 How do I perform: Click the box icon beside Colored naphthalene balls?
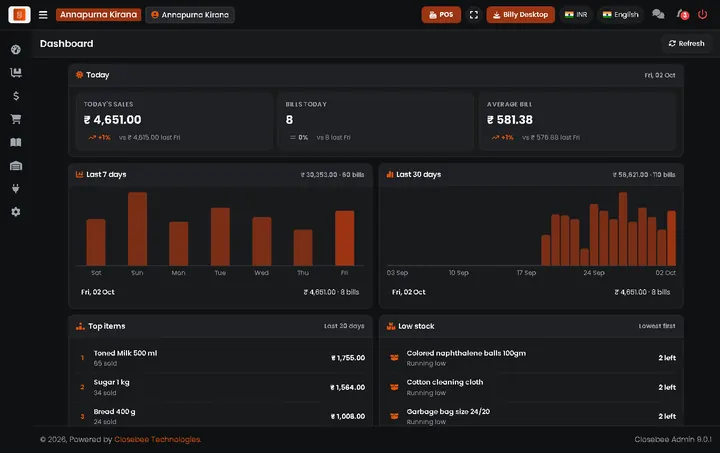click(x=394, y=358)
